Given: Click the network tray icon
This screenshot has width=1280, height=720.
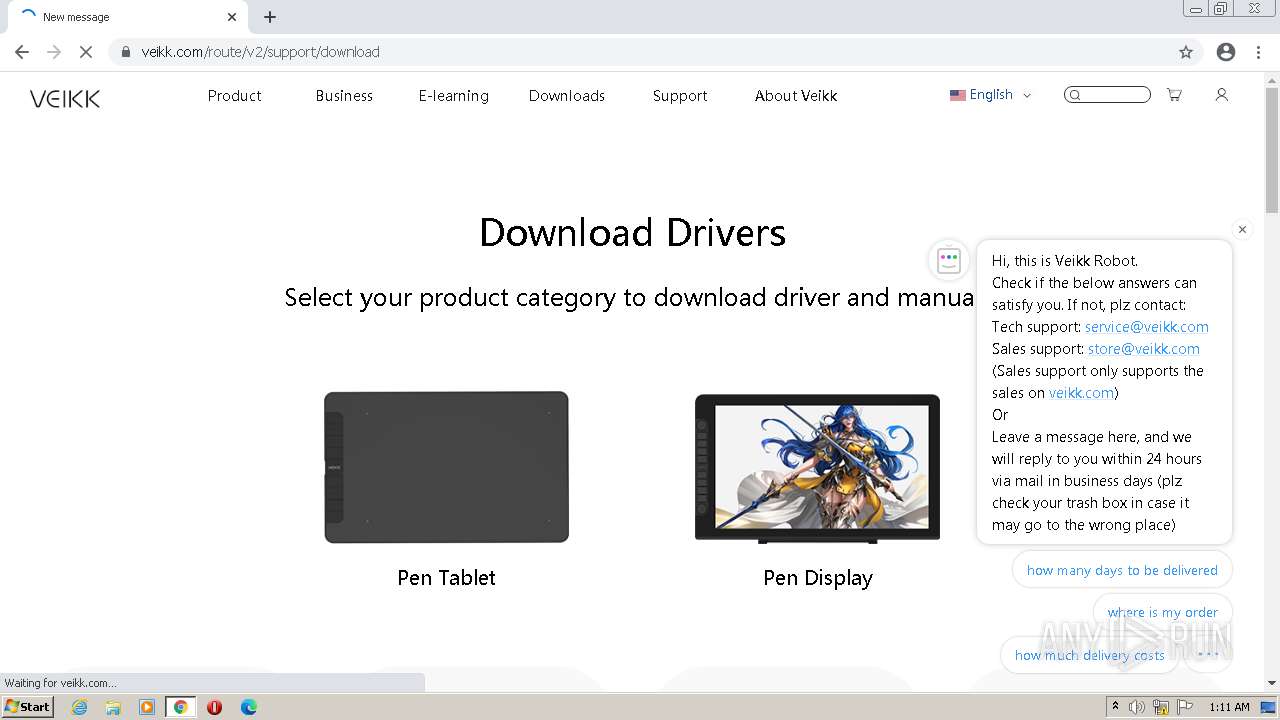Looking at the screenshot, I should (x=1162, y=707).
